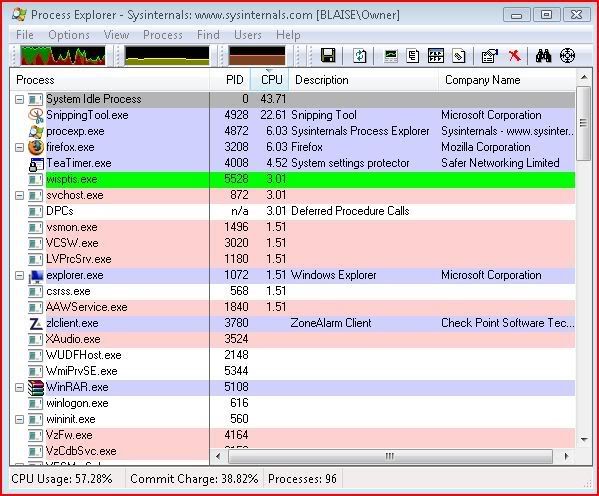Image resolution: width=599 pixels, height=496 pixels.
Task: Click the CPU Usage 57.28% status text
Action: [x=62, y=479]
